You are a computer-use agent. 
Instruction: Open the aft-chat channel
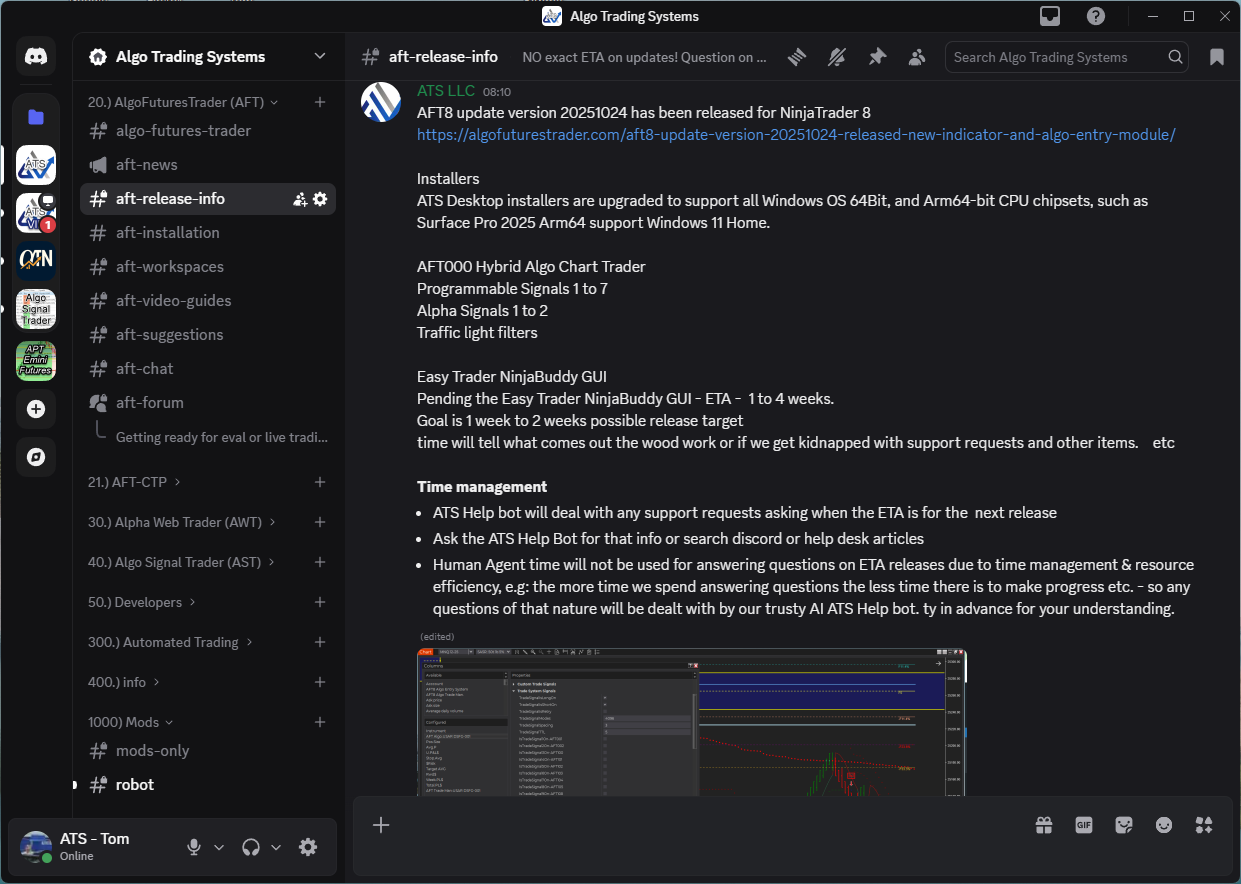click(208, 369)
